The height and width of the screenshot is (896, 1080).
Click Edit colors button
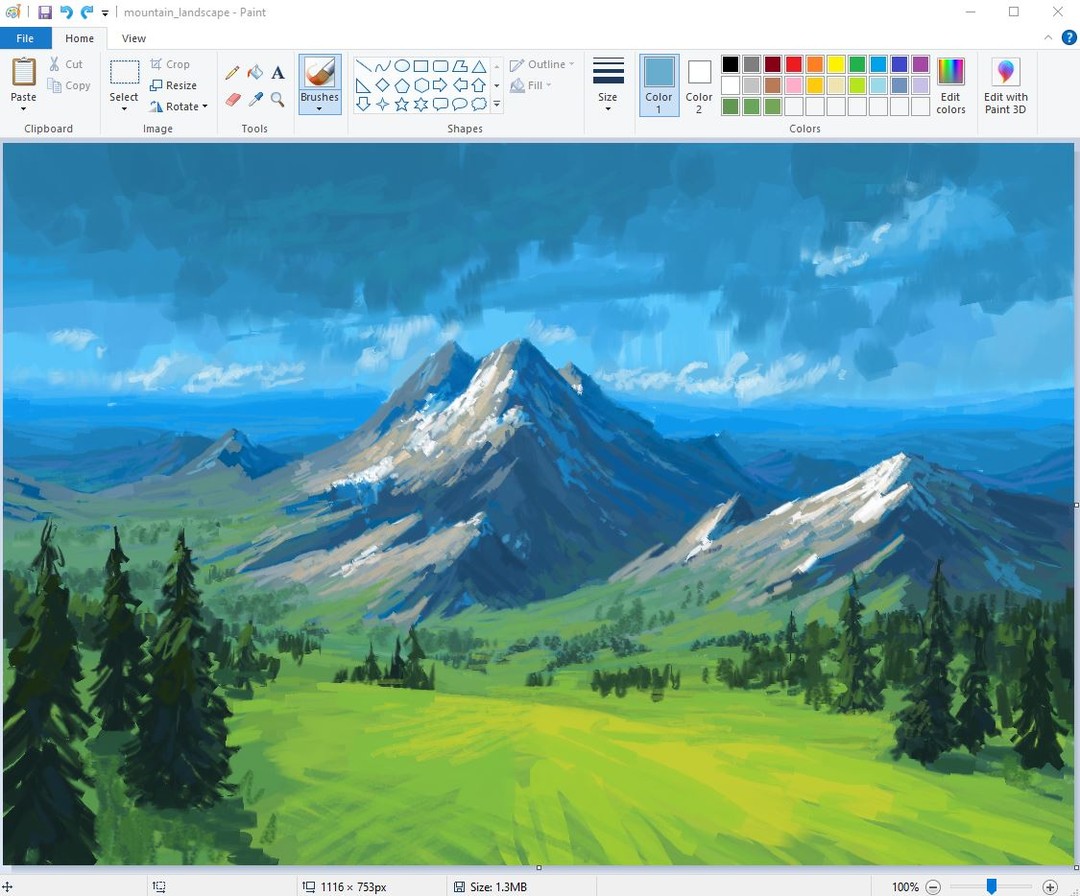pyautogui.click(x=951, y=86)
